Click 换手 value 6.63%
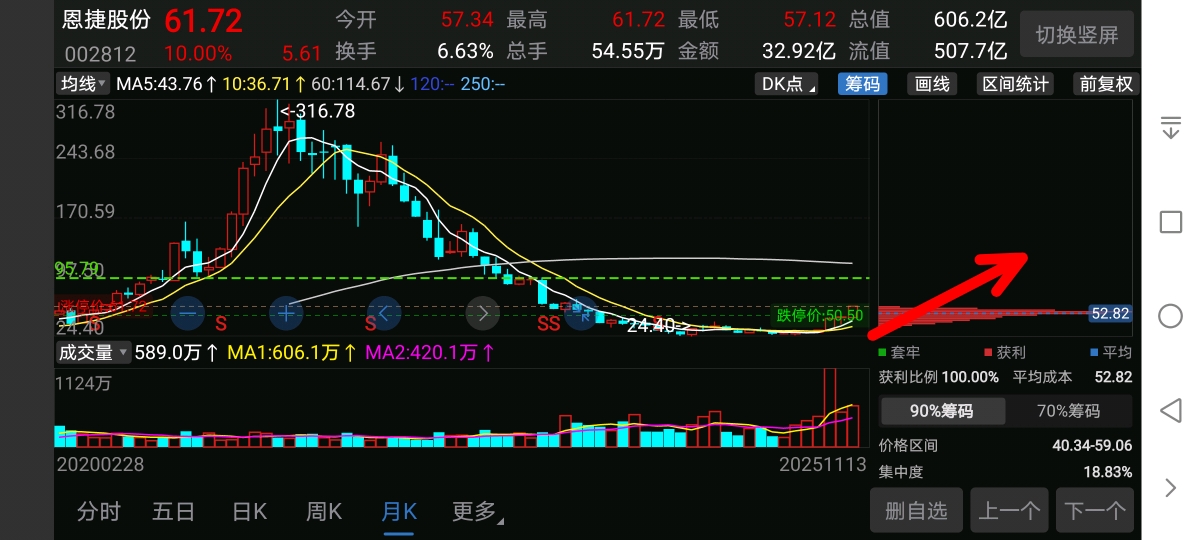Screen dimensions: 1200x540 coord(465,51)
